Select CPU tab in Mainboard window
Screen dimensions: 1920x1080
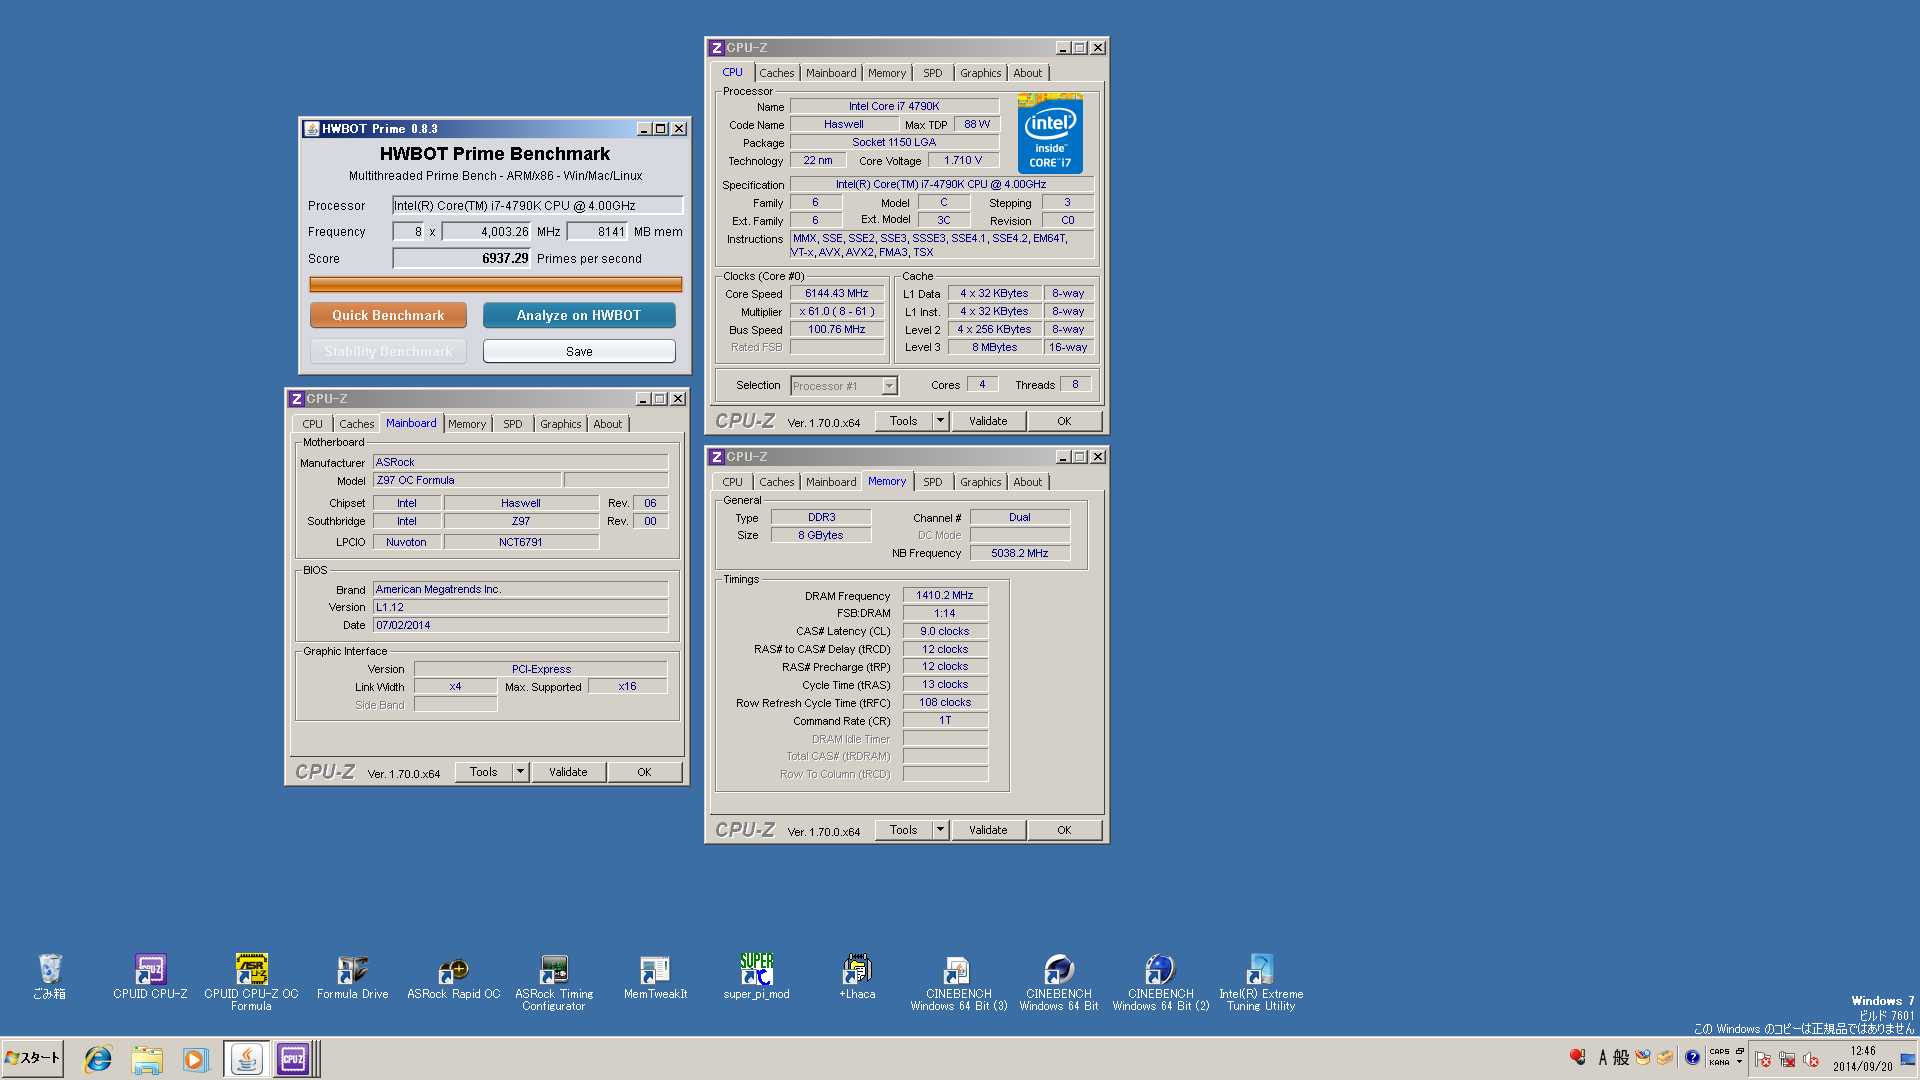point(312,424)
